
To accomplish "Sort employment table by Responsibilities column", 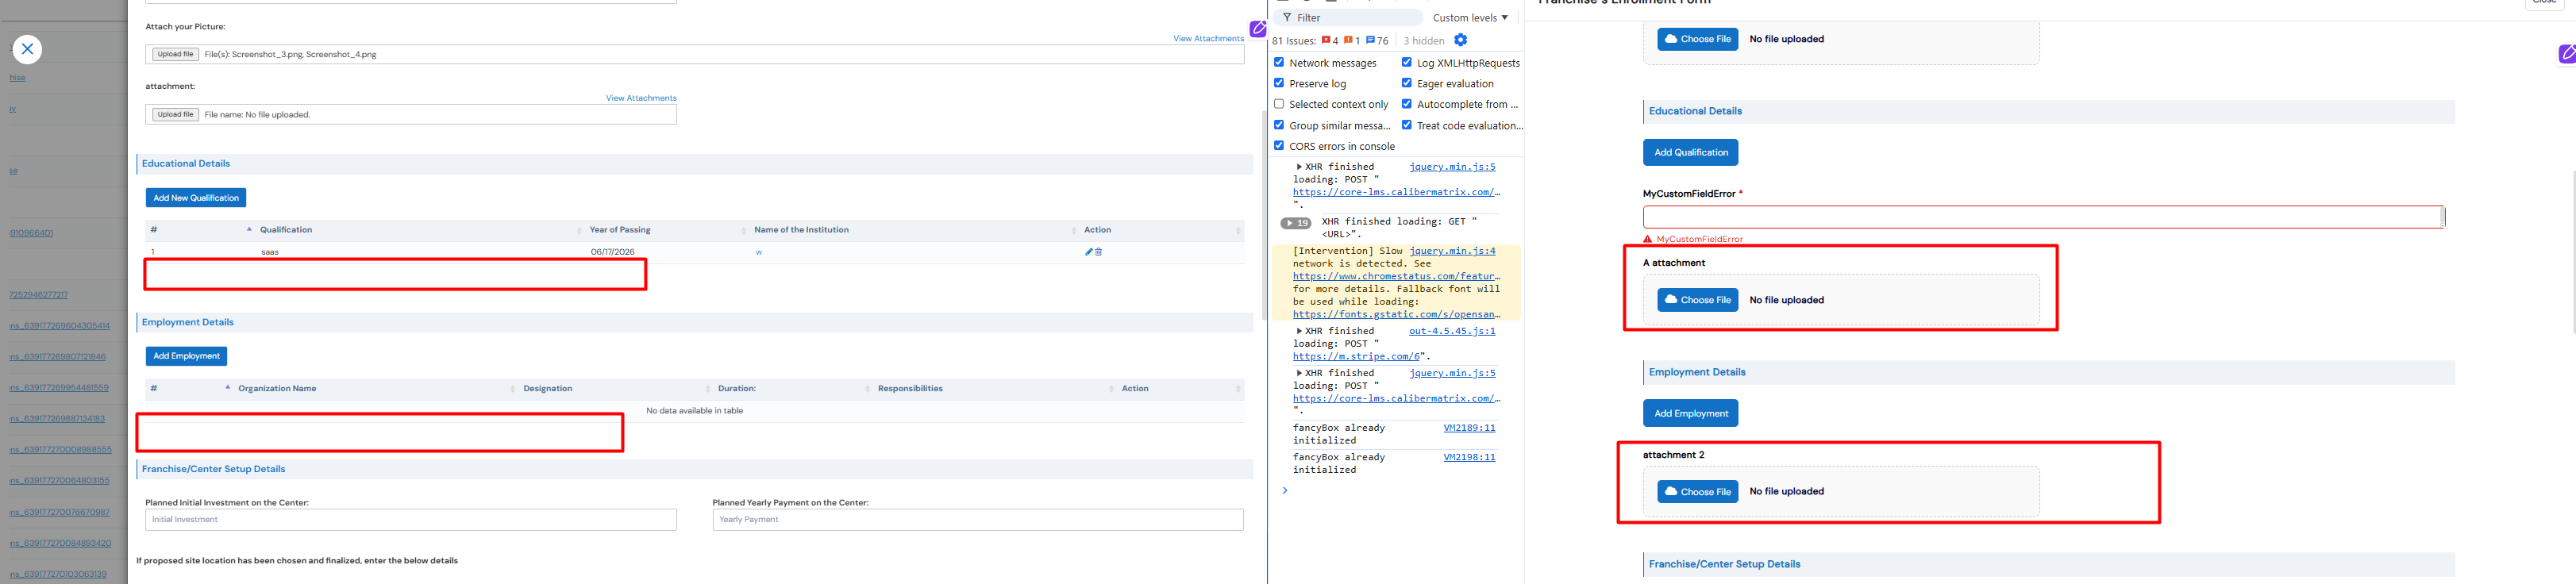I will click(x=995, y=388).
